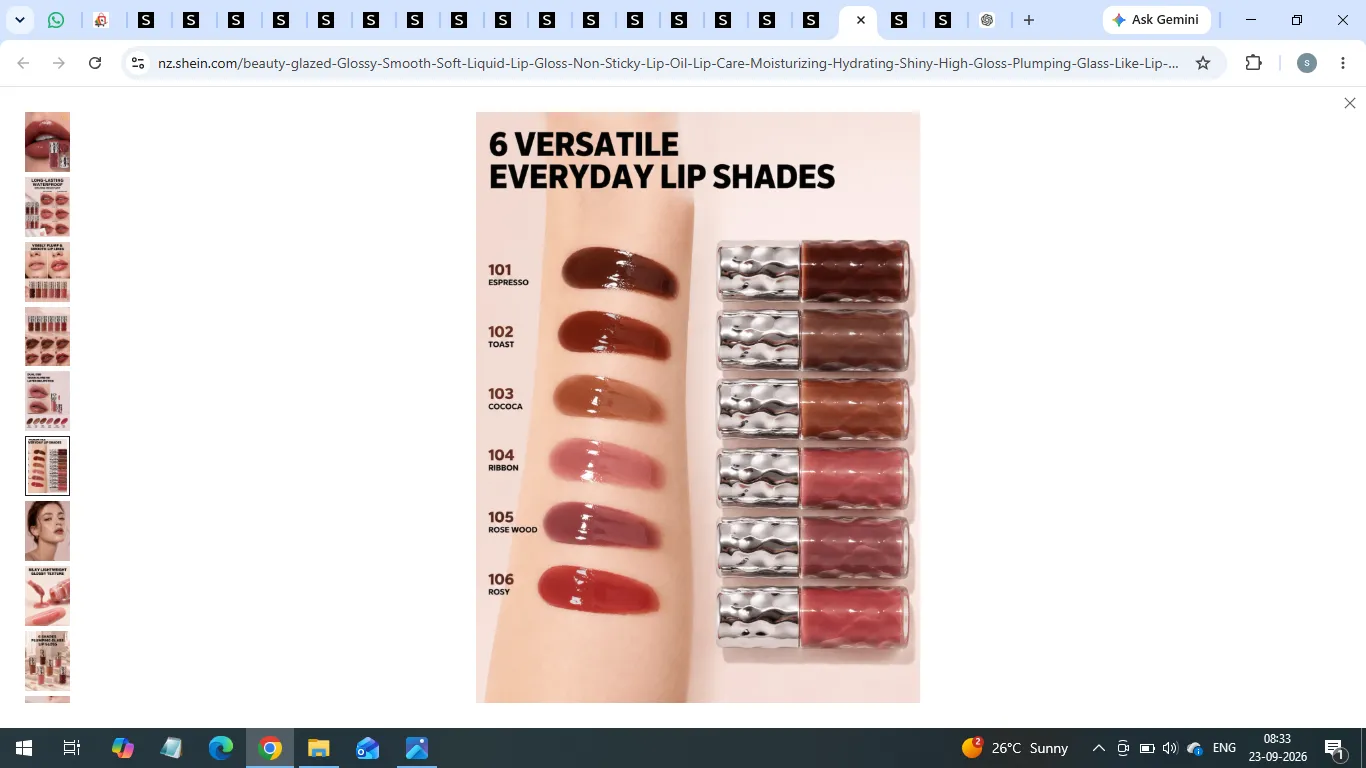Close the image gallery overlay with X
Image resolution: width=1366 pixels, height=768 pixels.
(1350, 103)
